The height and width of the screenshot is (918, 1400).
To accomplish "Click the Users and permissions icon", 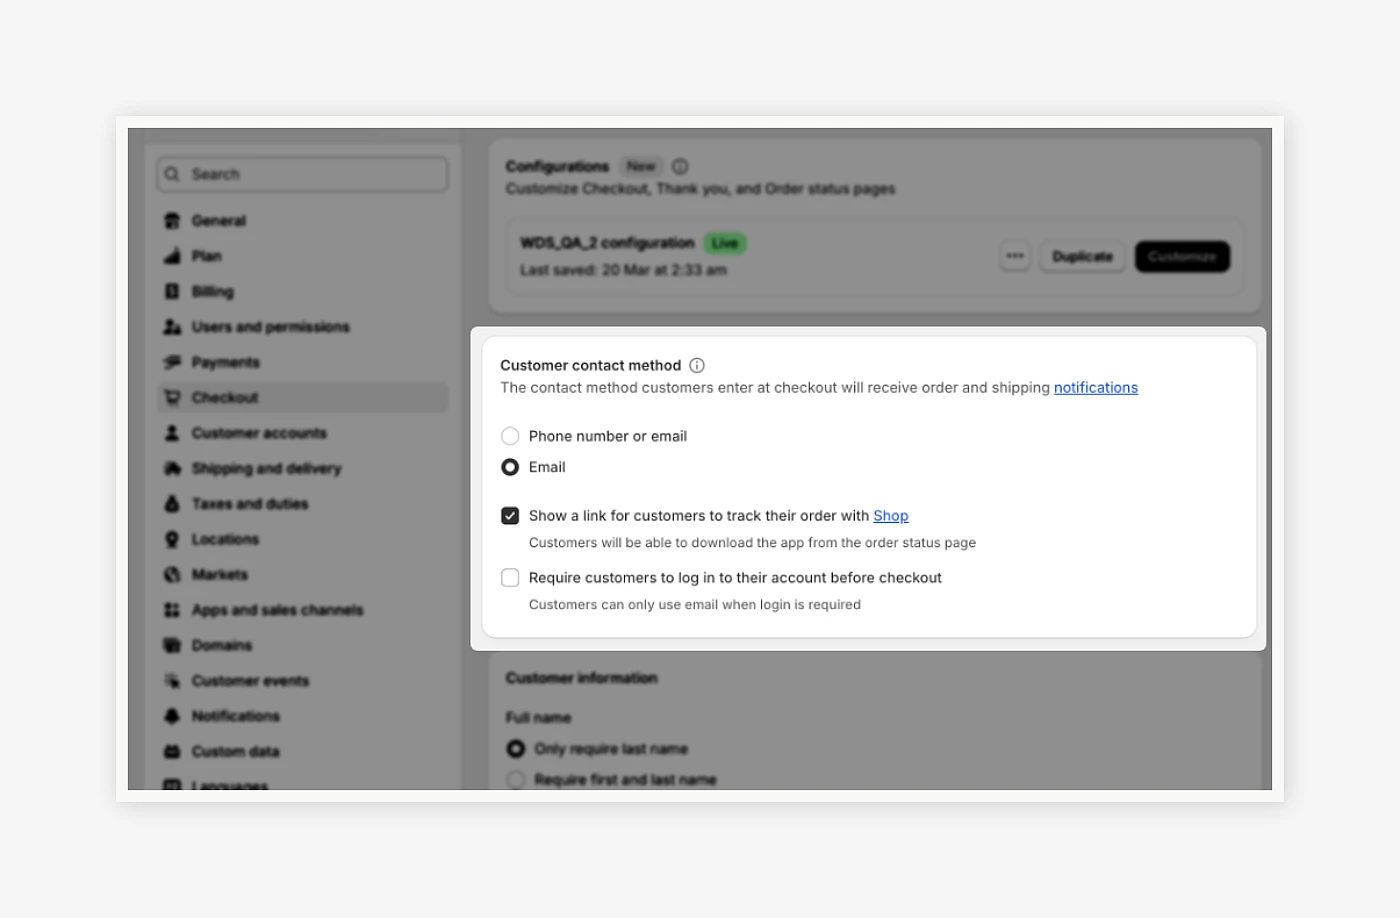I will click(172, 327).
